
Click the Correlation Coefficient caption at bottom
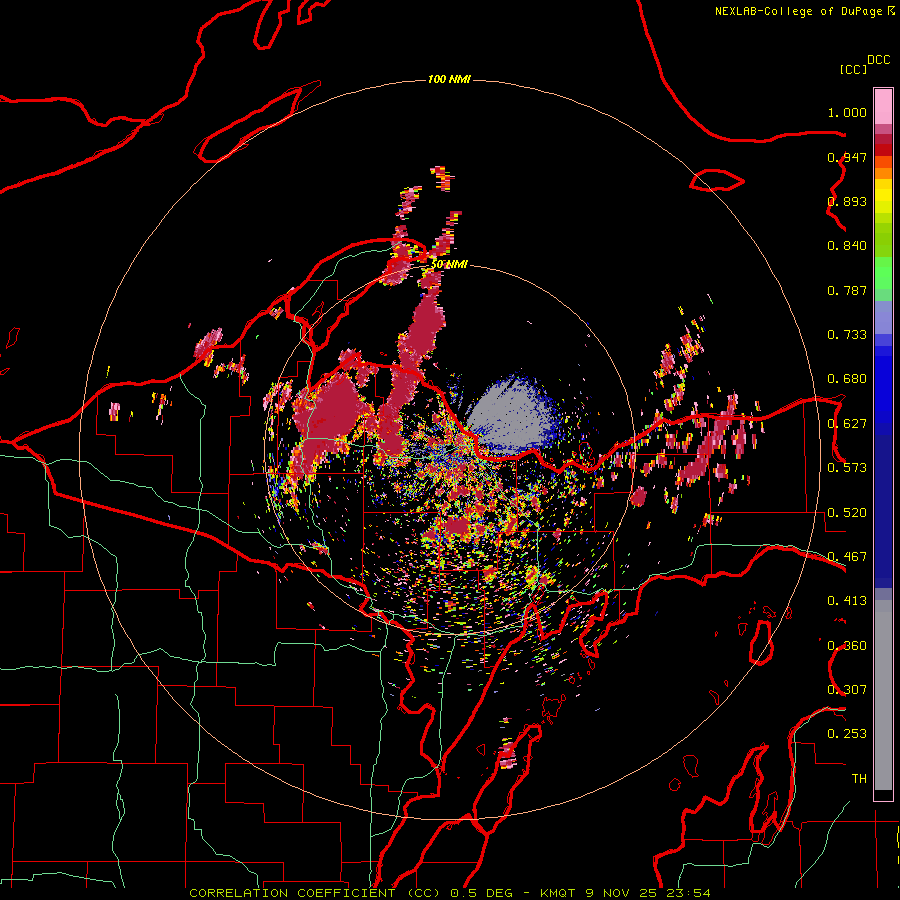pos(450,893)
